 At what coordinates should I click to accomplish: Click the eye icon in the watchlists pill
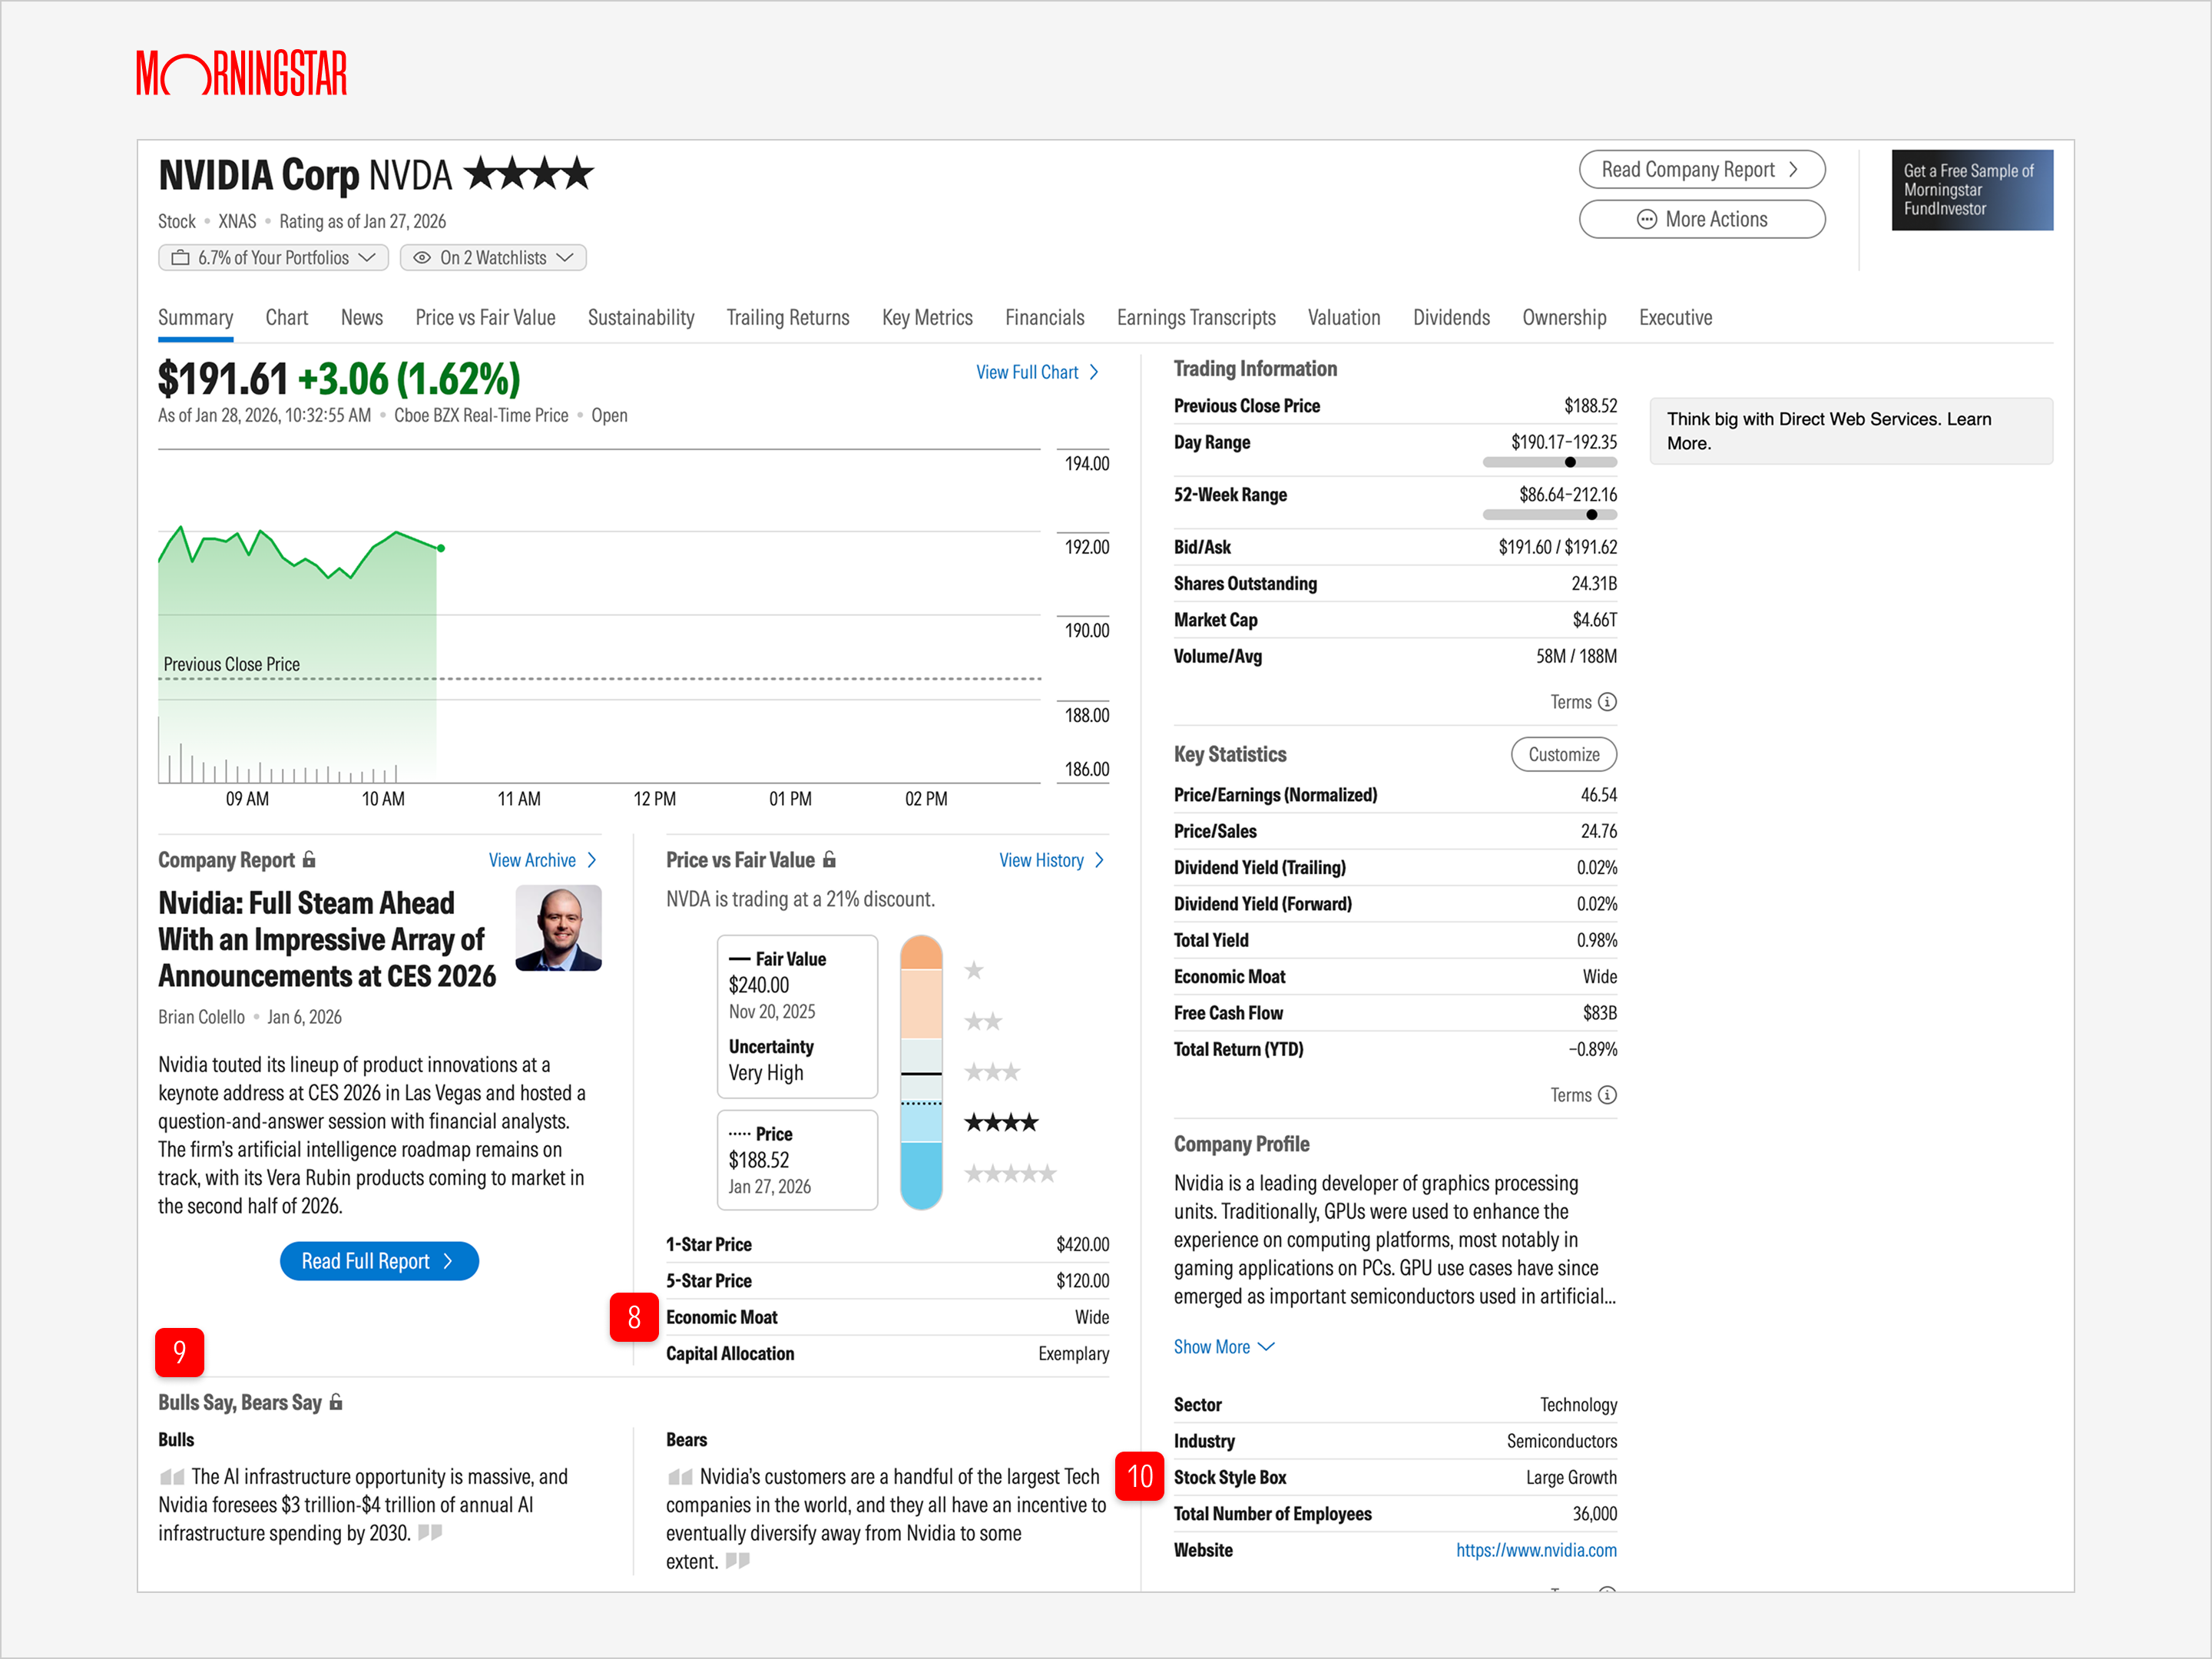422,258
